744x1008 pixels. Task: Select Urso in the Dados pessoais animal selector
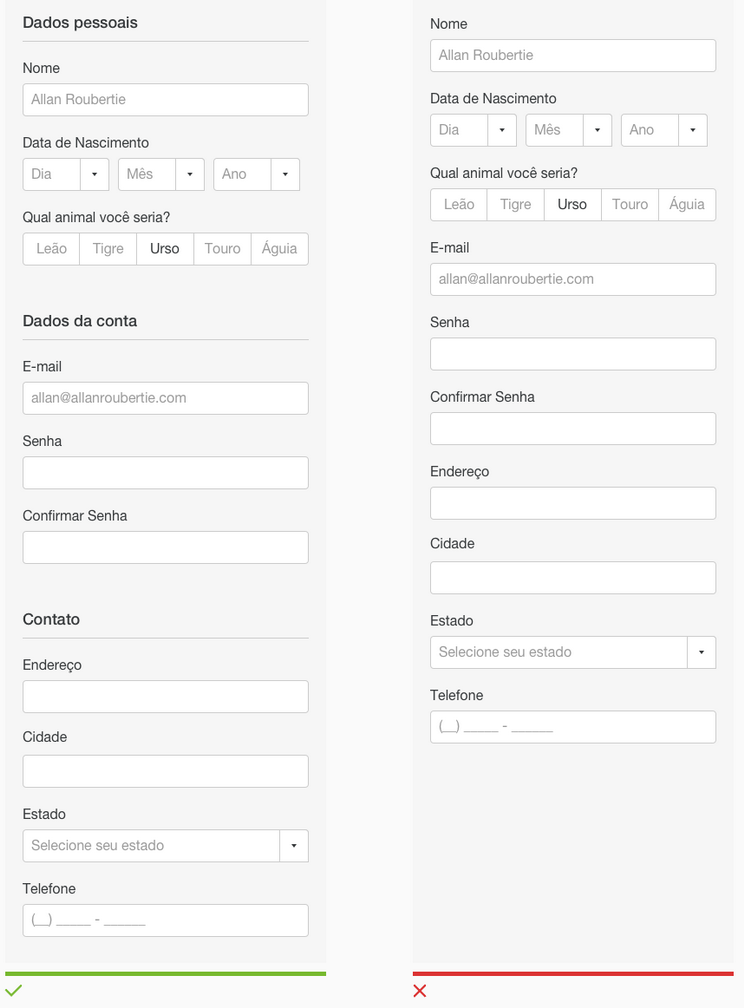coord(165,249)
